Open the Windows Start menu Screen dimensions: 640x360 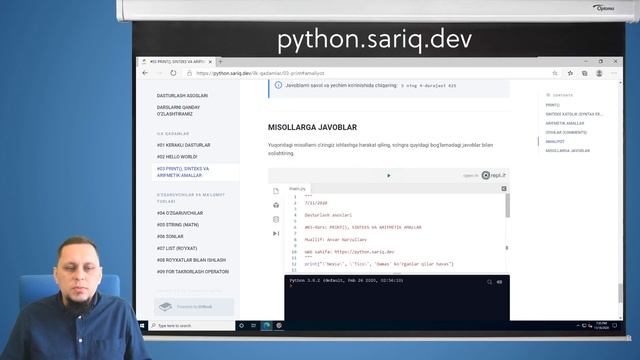(x=142, y=326)
